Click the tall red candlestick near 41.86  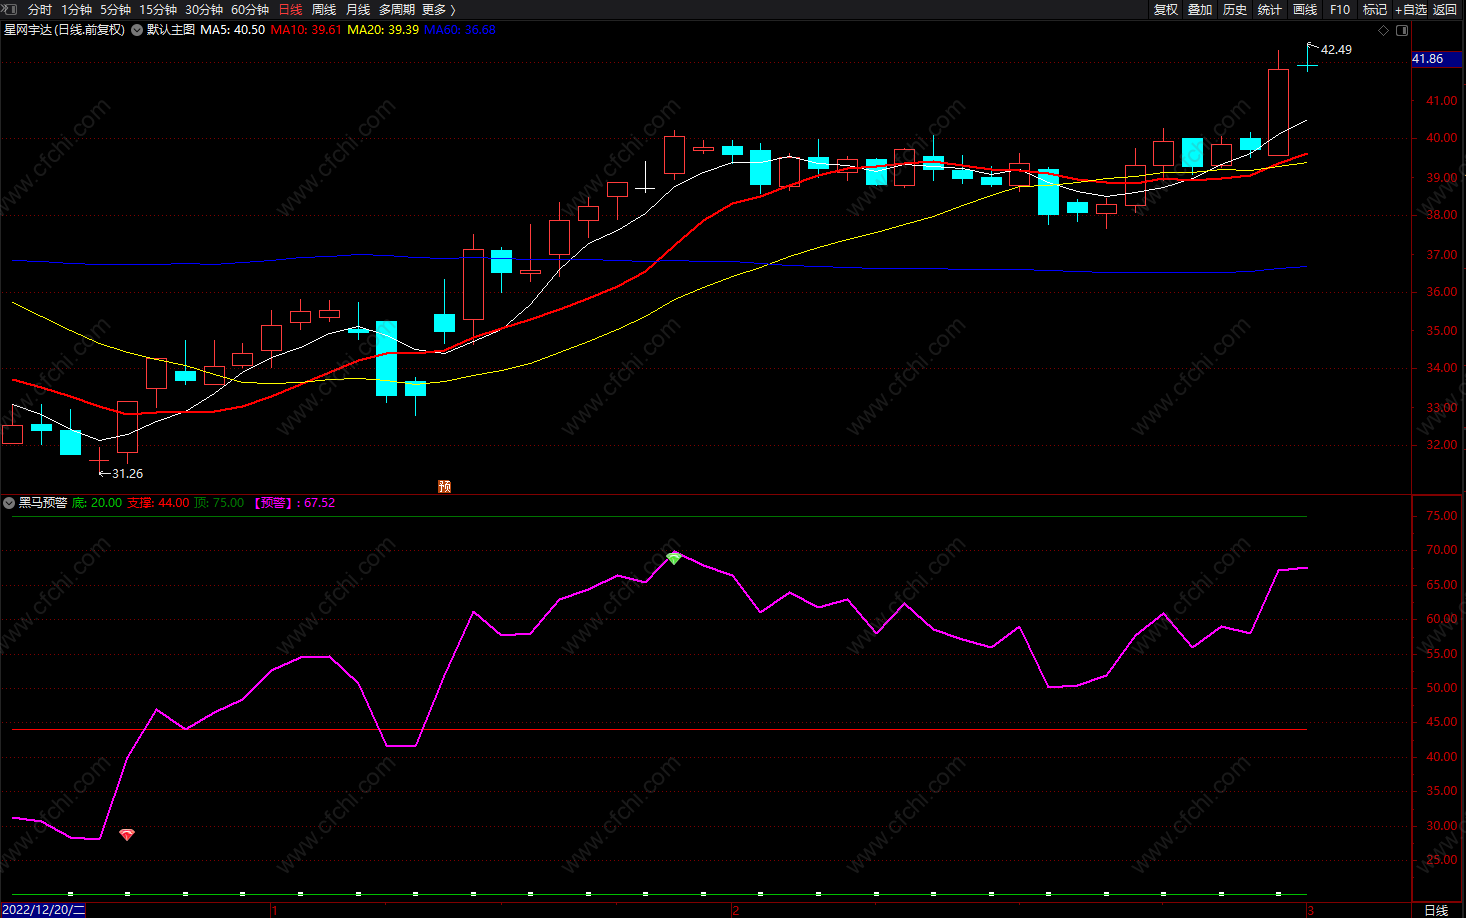(x=1278, y=112)
